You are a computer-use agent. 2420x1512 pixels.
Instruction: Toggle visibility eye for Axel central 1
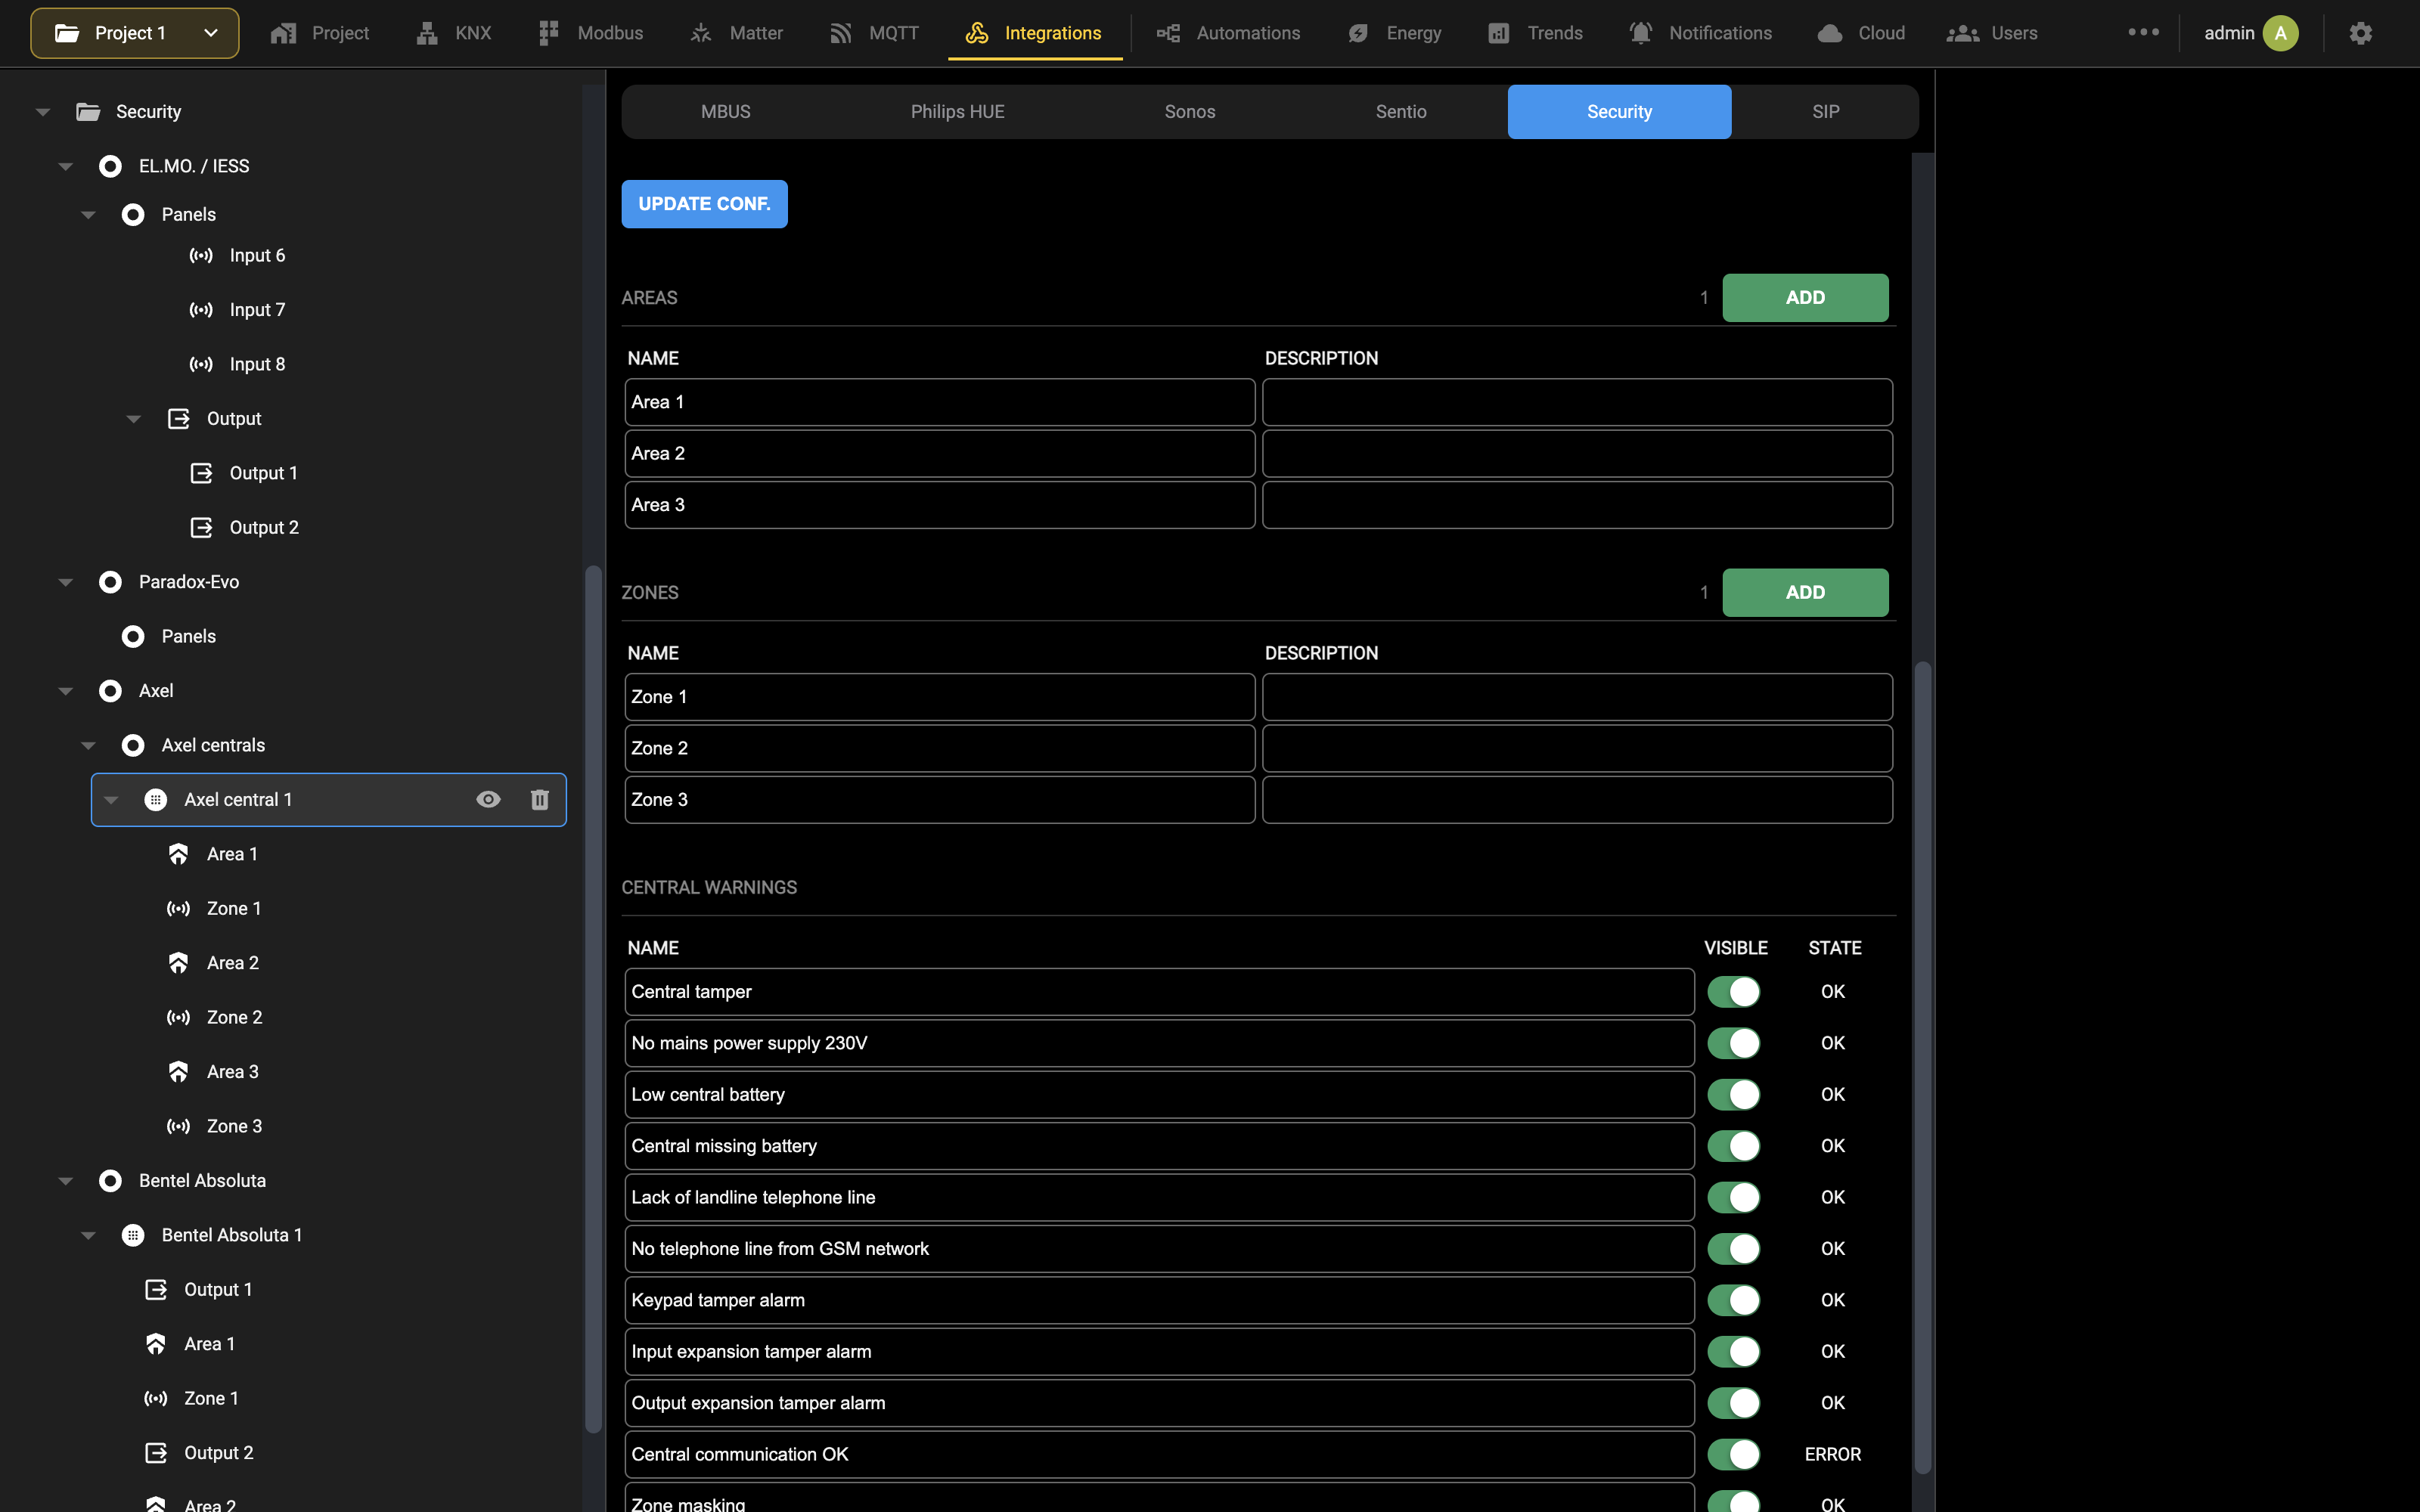tap(488, 799)
